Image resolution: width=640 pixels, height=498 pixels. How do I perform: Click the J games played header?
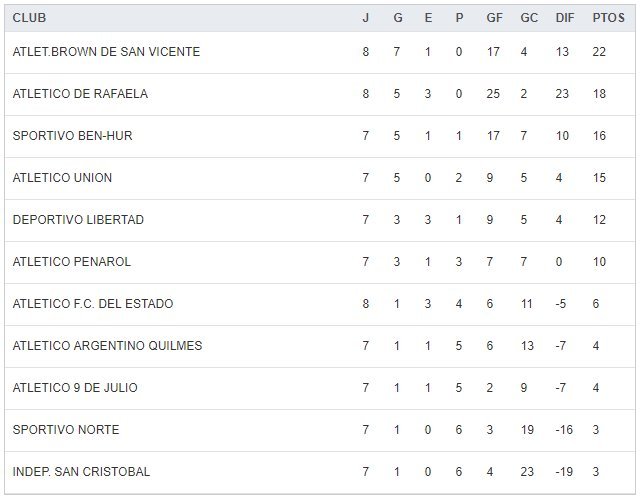pyautogui.click(x=366, y=18)
